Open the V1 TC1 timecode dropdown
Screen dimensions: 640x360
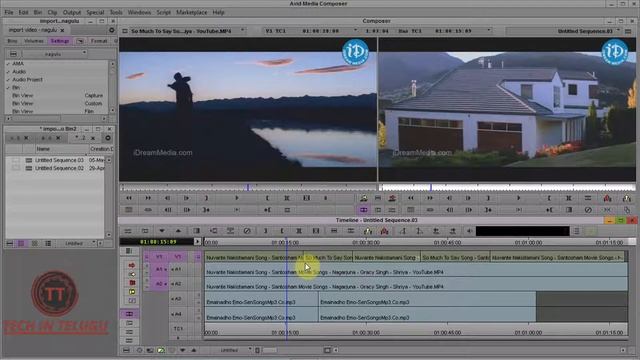click(355, 31)
